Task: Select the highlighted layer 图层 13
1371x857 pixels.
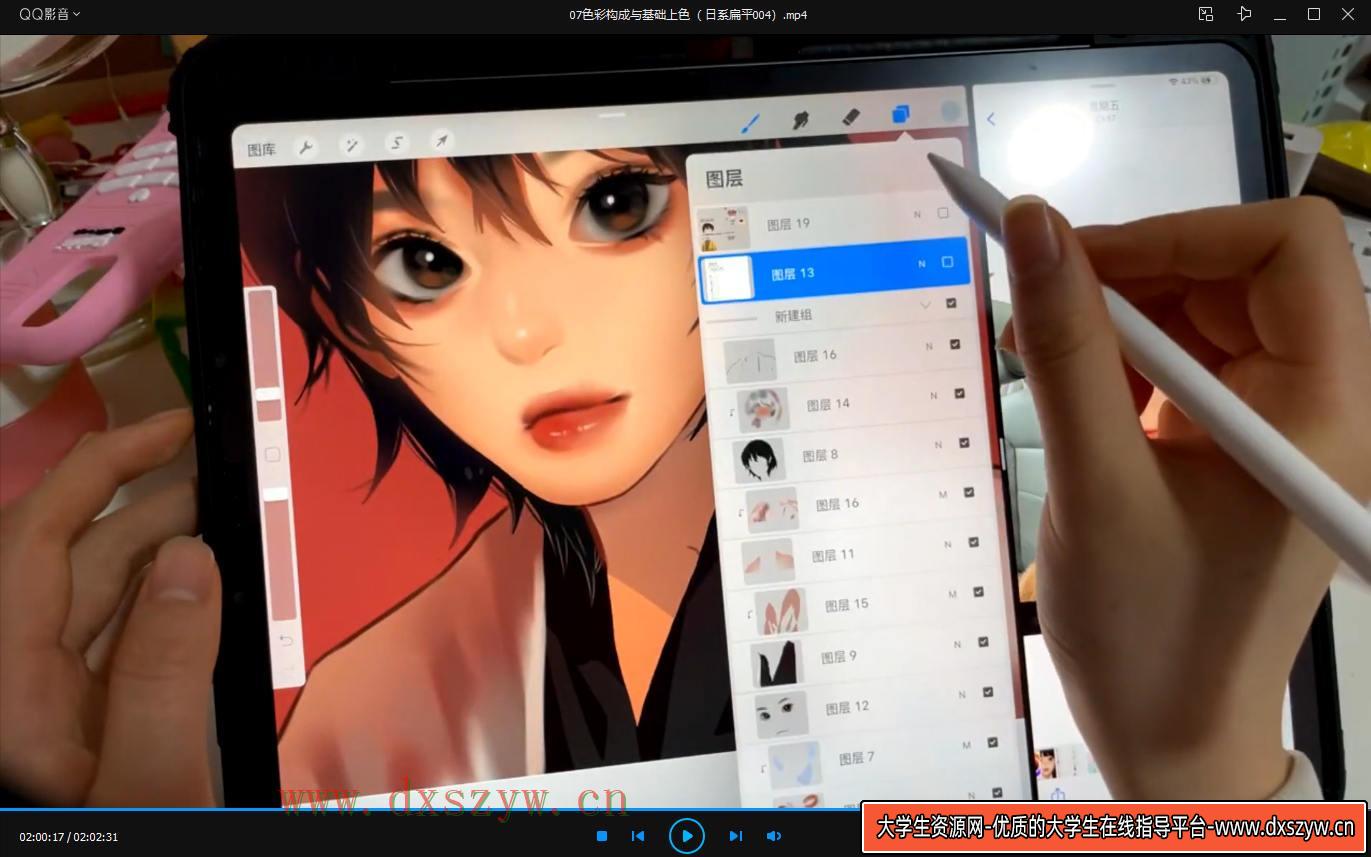Action: pos(833,271)
